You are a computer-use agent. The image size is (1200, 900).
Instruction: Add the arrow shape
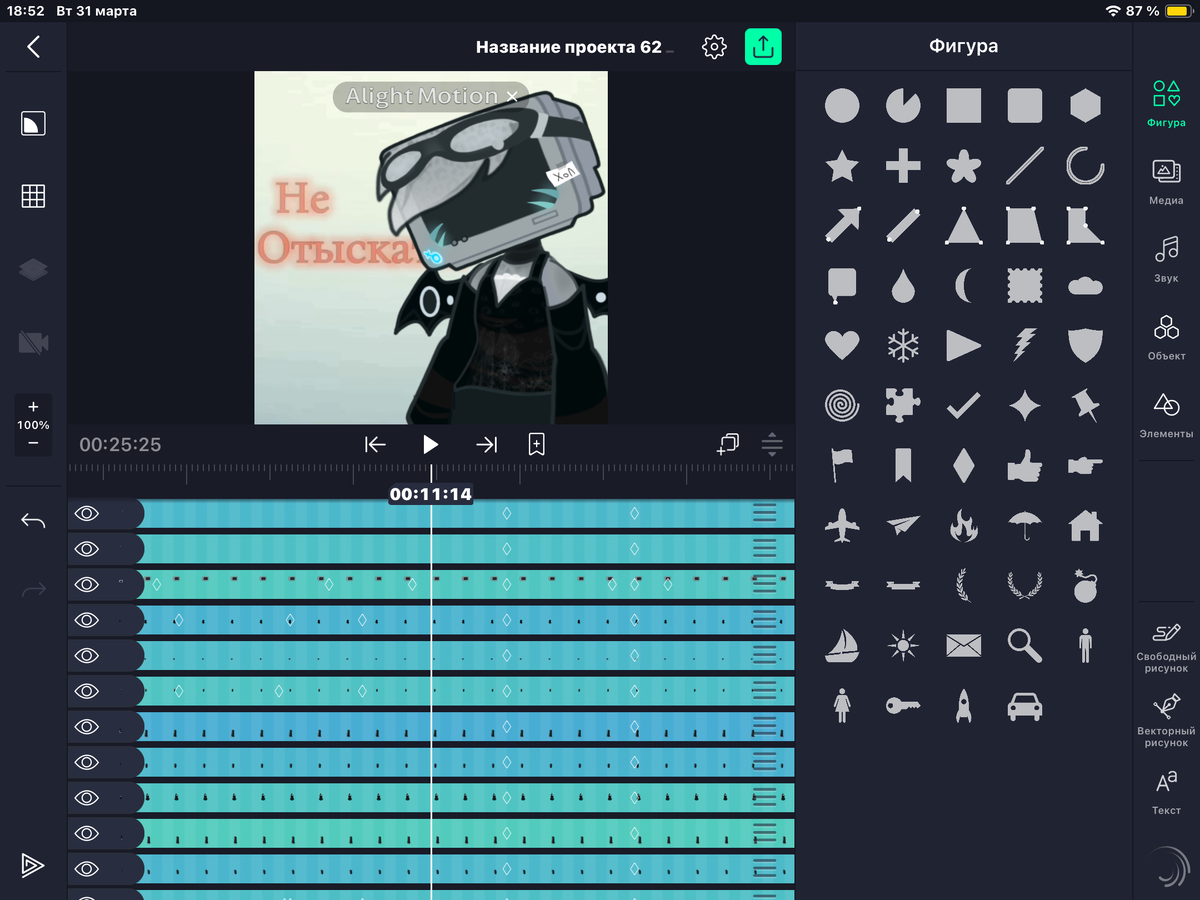(842, 226)
